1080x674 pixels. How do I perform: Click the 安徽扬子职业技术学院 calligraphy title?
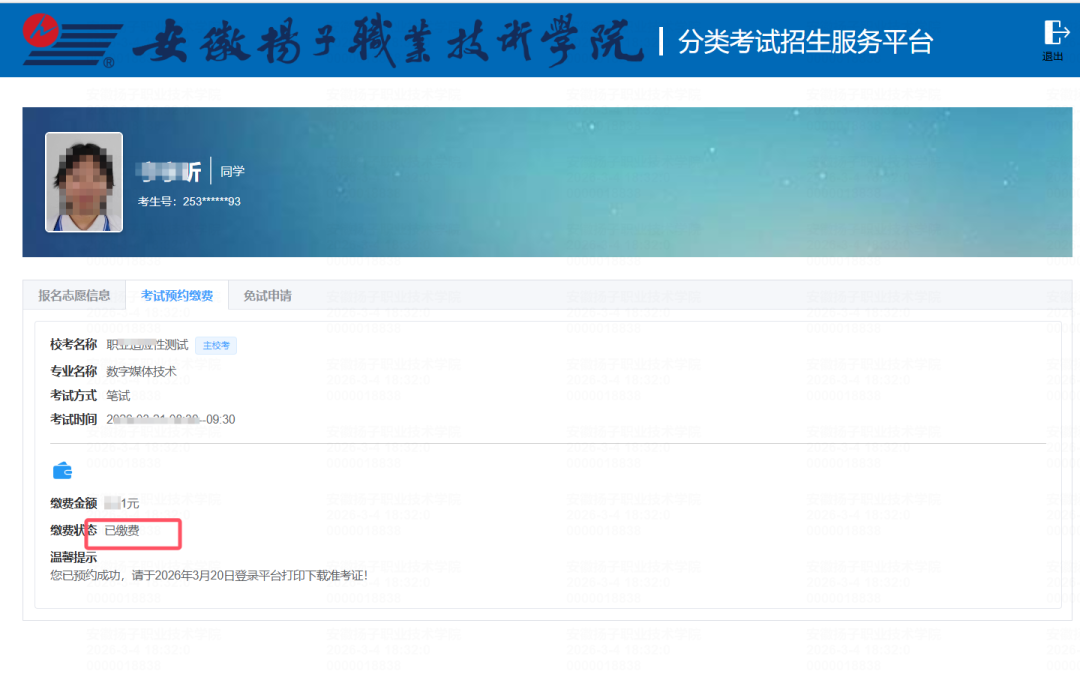pos(388,40)
